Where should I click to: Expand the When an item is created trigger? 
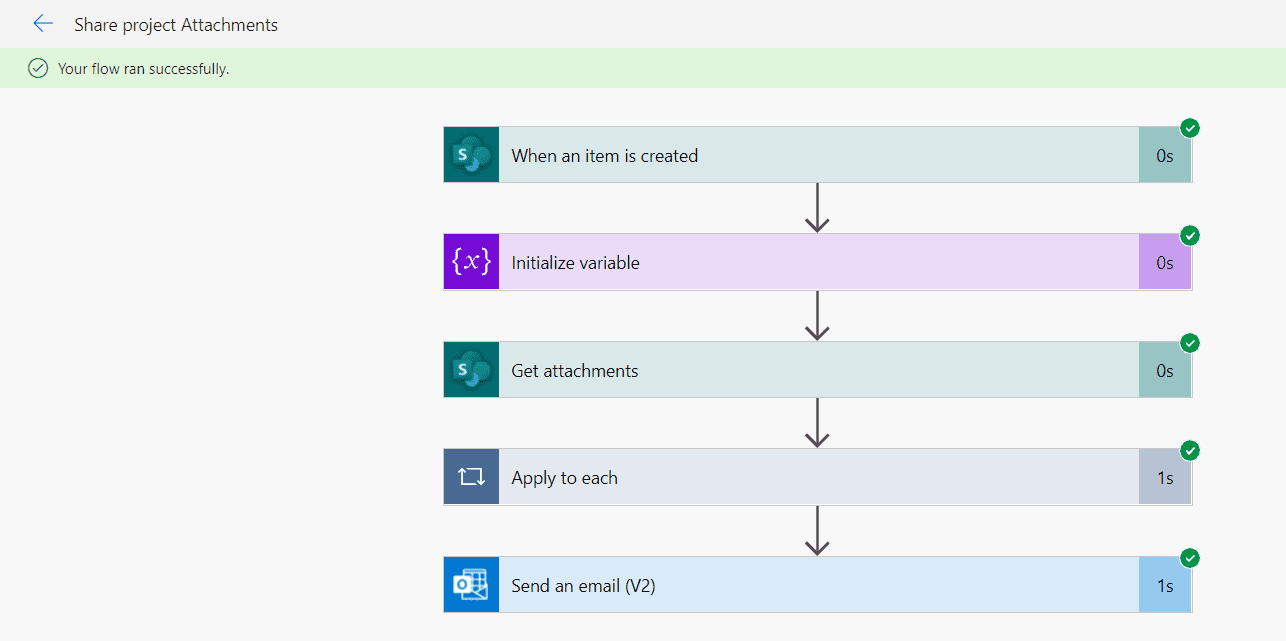800,154
